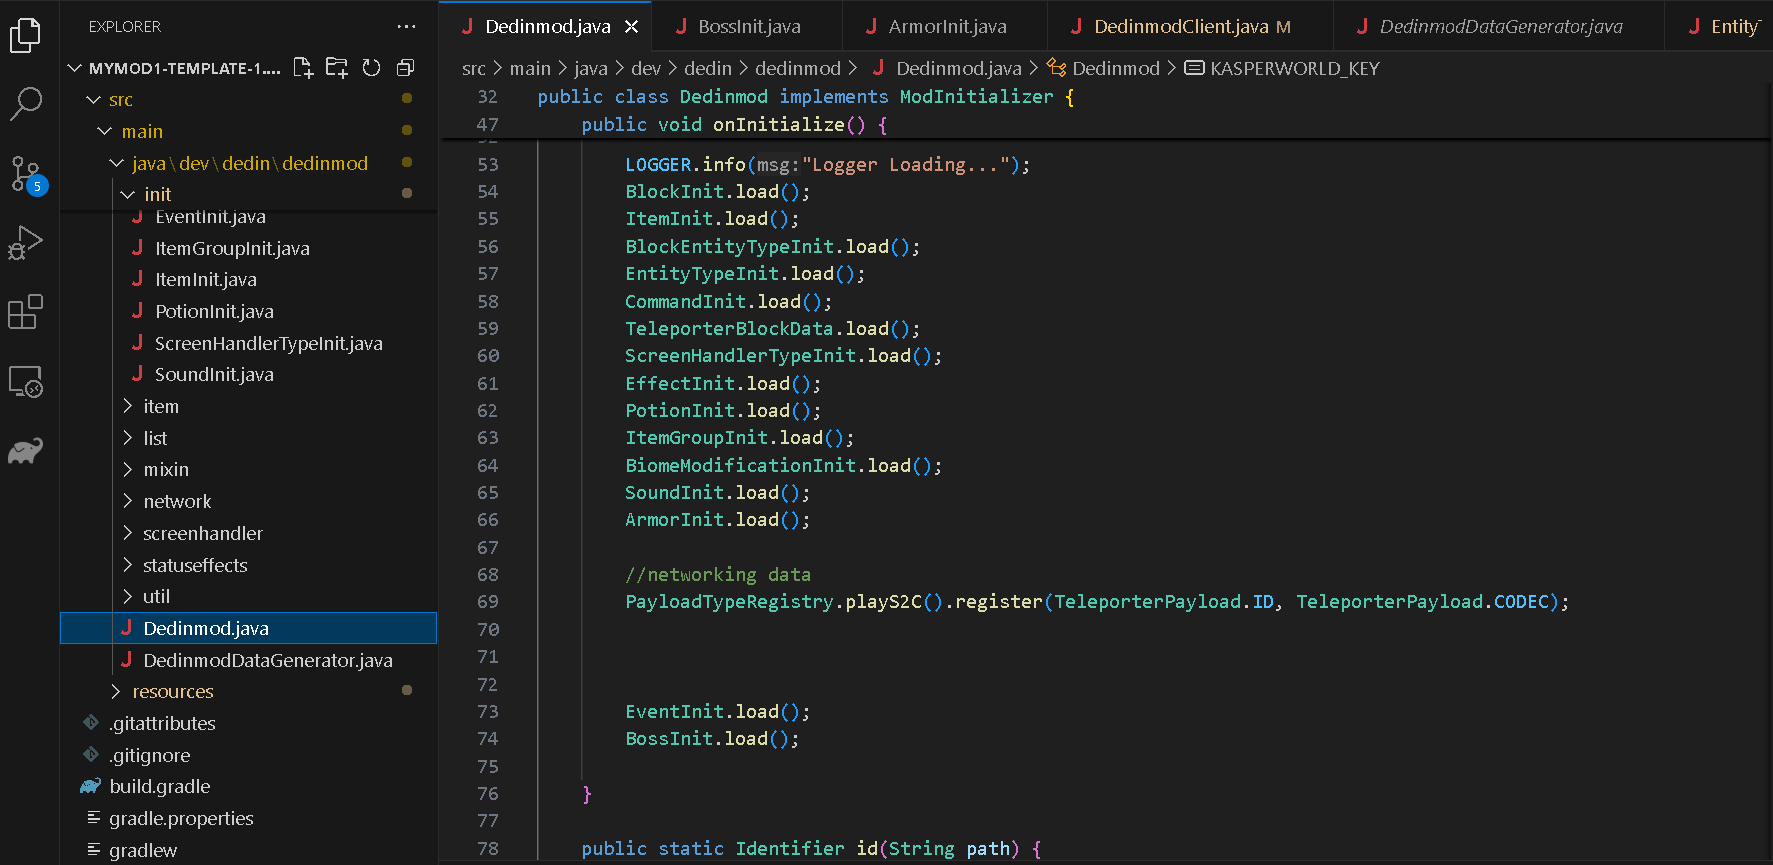Open ItemInit.java in Explorer
The width and height of the screenshot is (1773, 865).
pyautogui.click(x=206, y=279)
